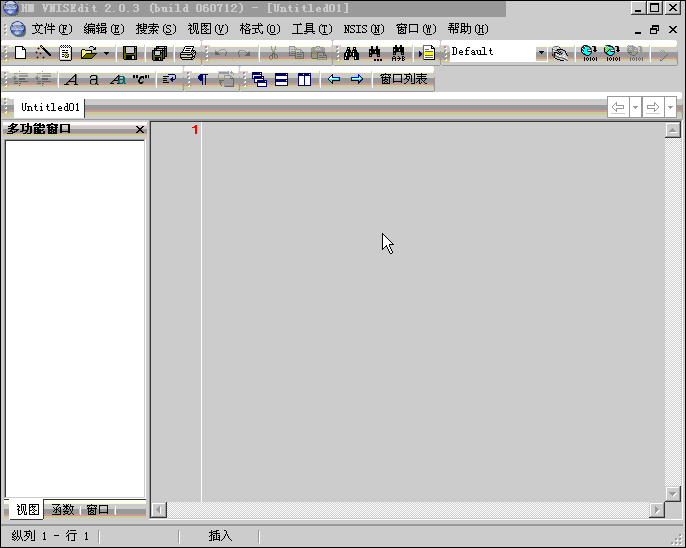Screen dimensions: 686x548
Task: Print the document with printer icon
Action: (x=188, y=53)
